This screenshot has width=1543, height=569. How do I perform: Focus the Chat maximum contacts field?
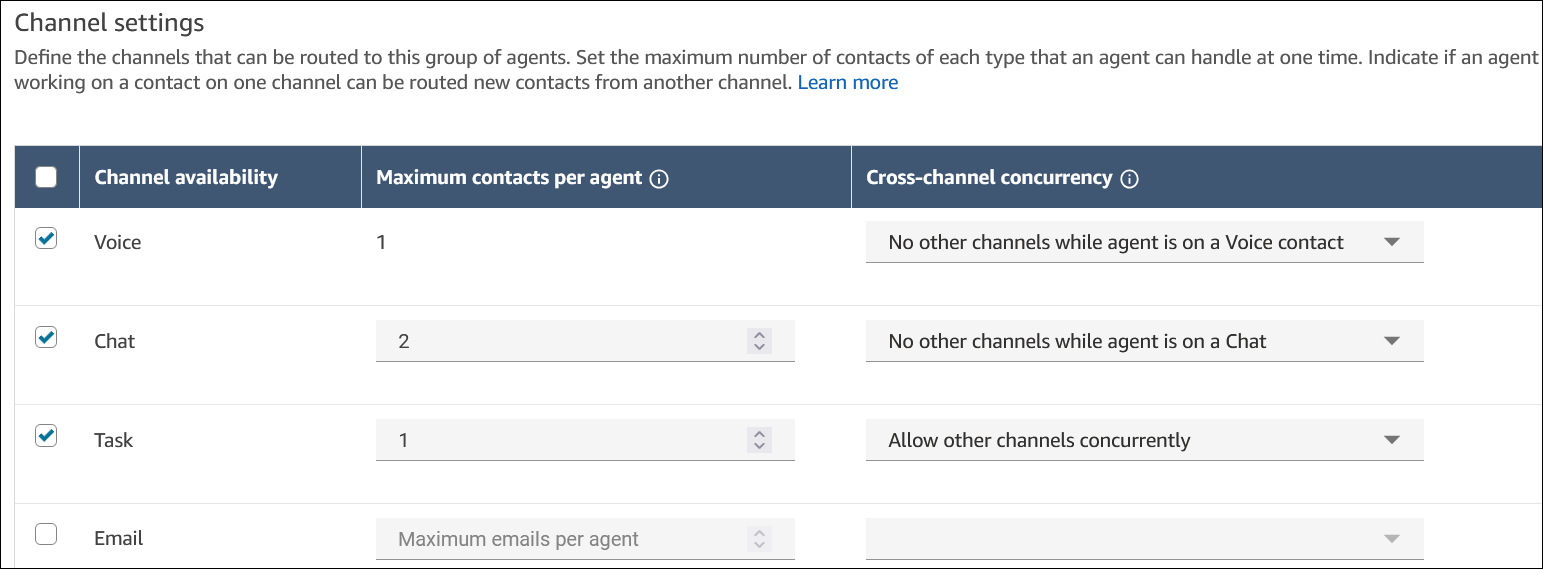[560, 341]
